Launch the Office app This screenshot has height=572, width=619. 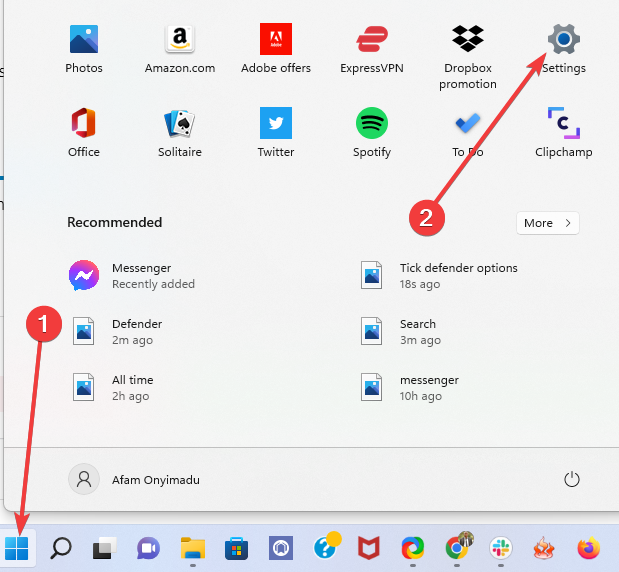tap(84, 132)
